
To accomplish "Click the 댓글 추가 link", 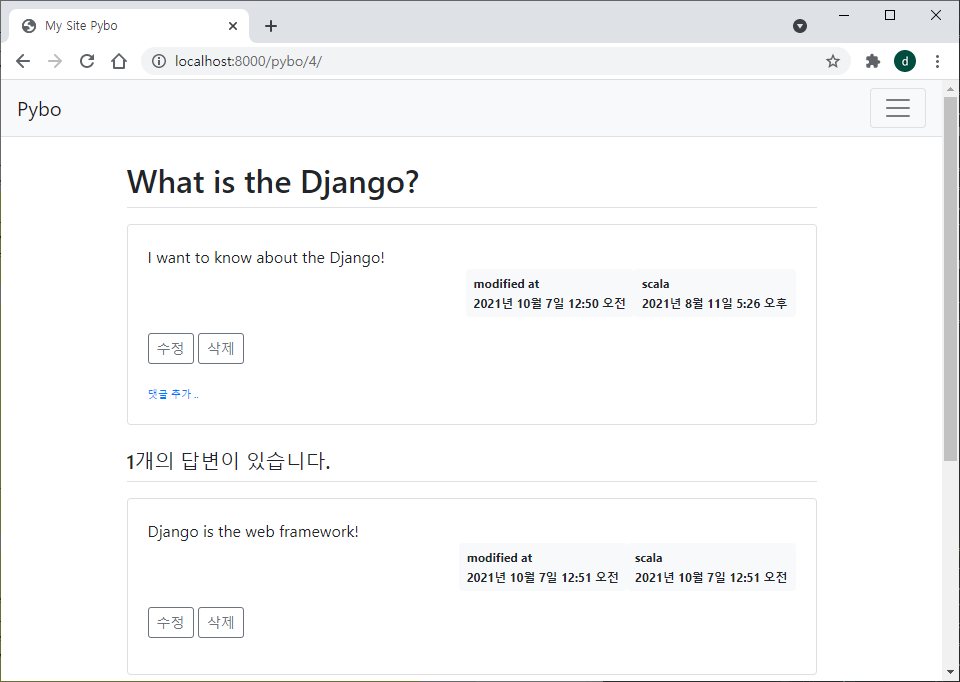I will tap(173, 394).
